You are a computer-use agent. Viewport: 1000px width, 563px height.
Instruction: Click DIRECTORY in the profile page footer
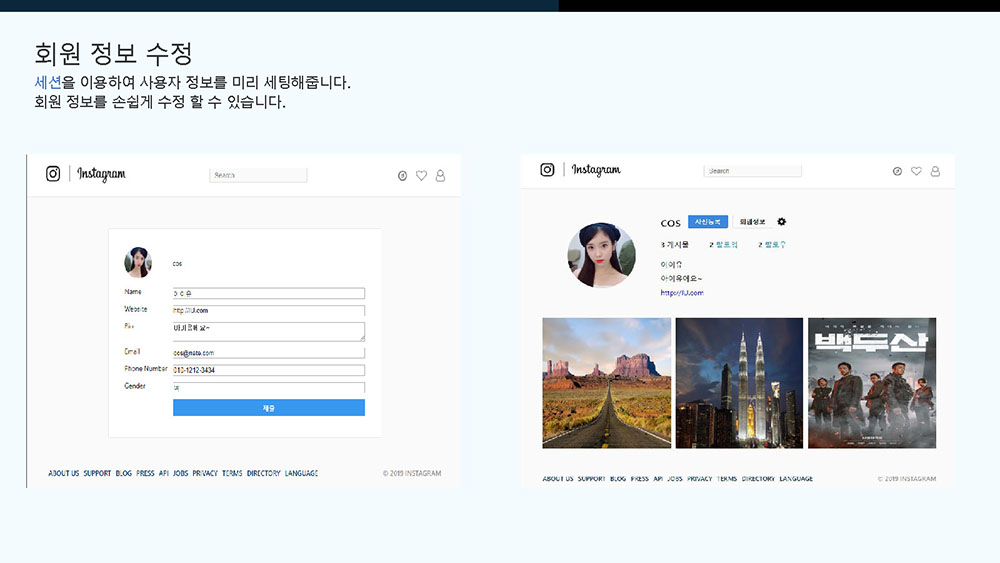click(x=758, y=478)
